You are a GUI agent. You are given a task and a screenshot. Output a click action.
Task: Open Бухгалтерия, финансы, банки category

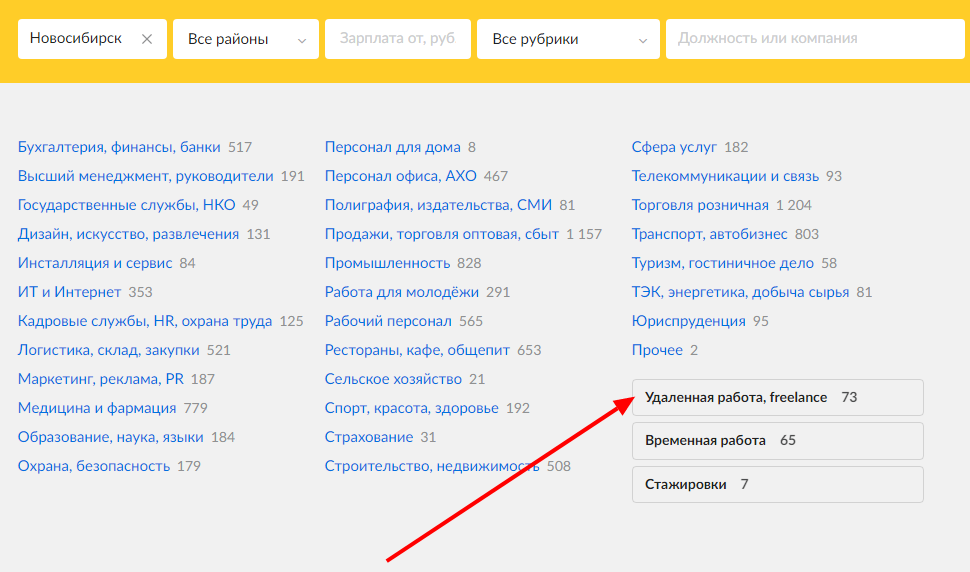pos(119,147)
